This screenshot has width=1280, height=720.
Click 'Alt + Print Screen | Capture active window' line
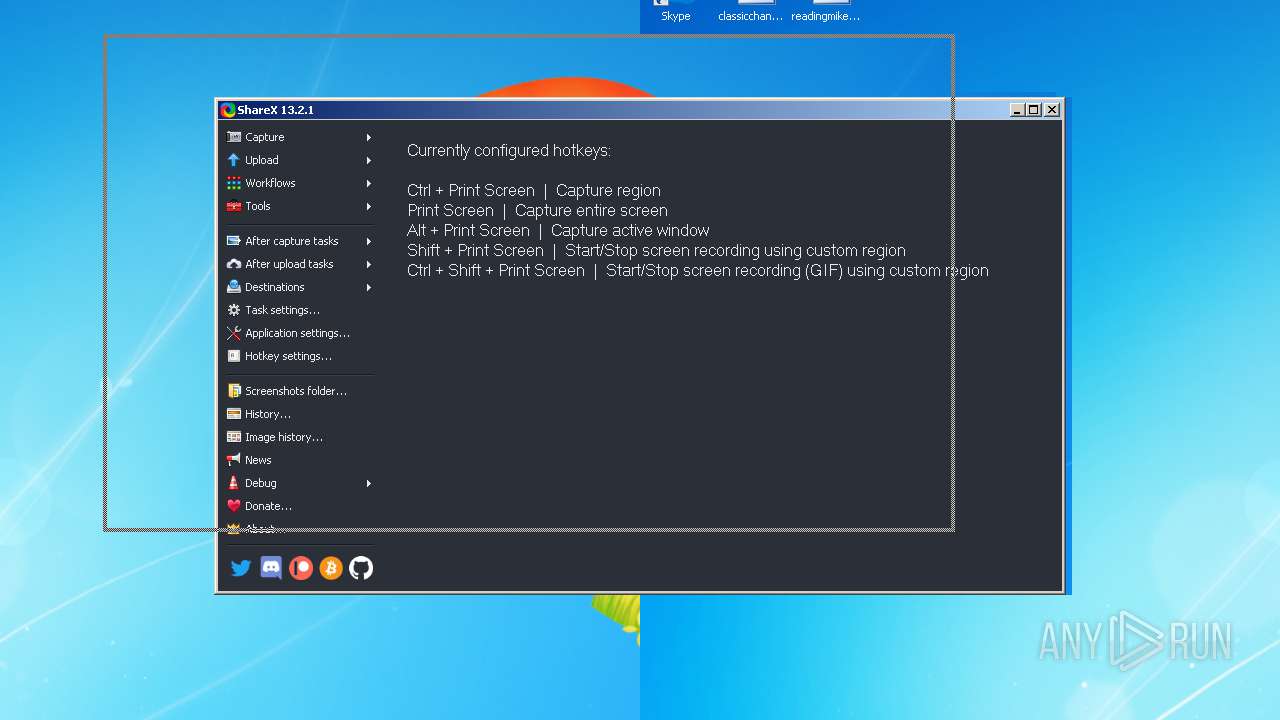558,230
